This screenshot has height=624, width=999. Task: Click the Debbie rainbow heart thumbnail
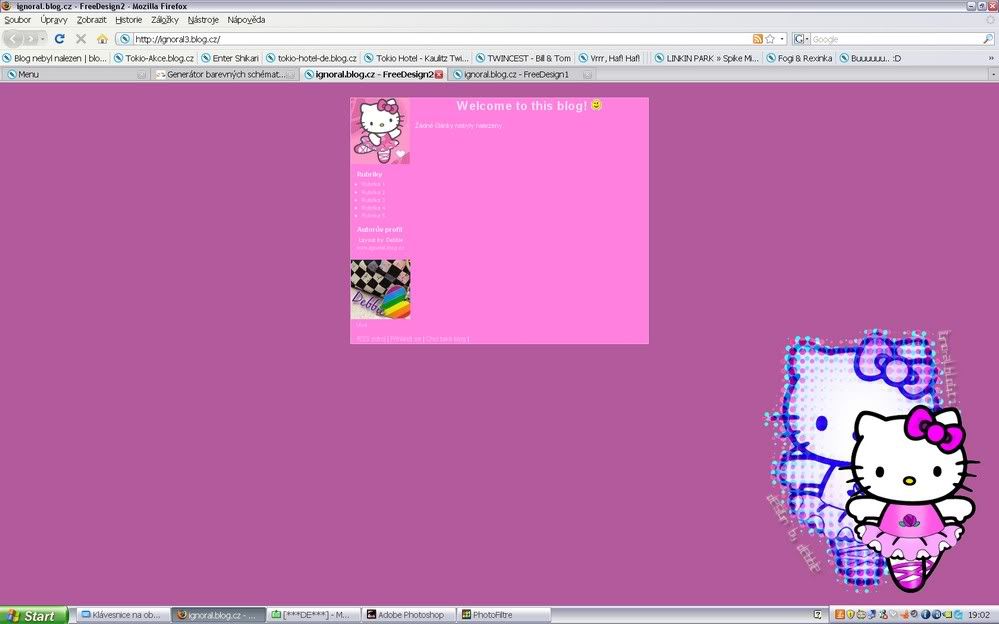pyautogui.click(x=380, y=290)
